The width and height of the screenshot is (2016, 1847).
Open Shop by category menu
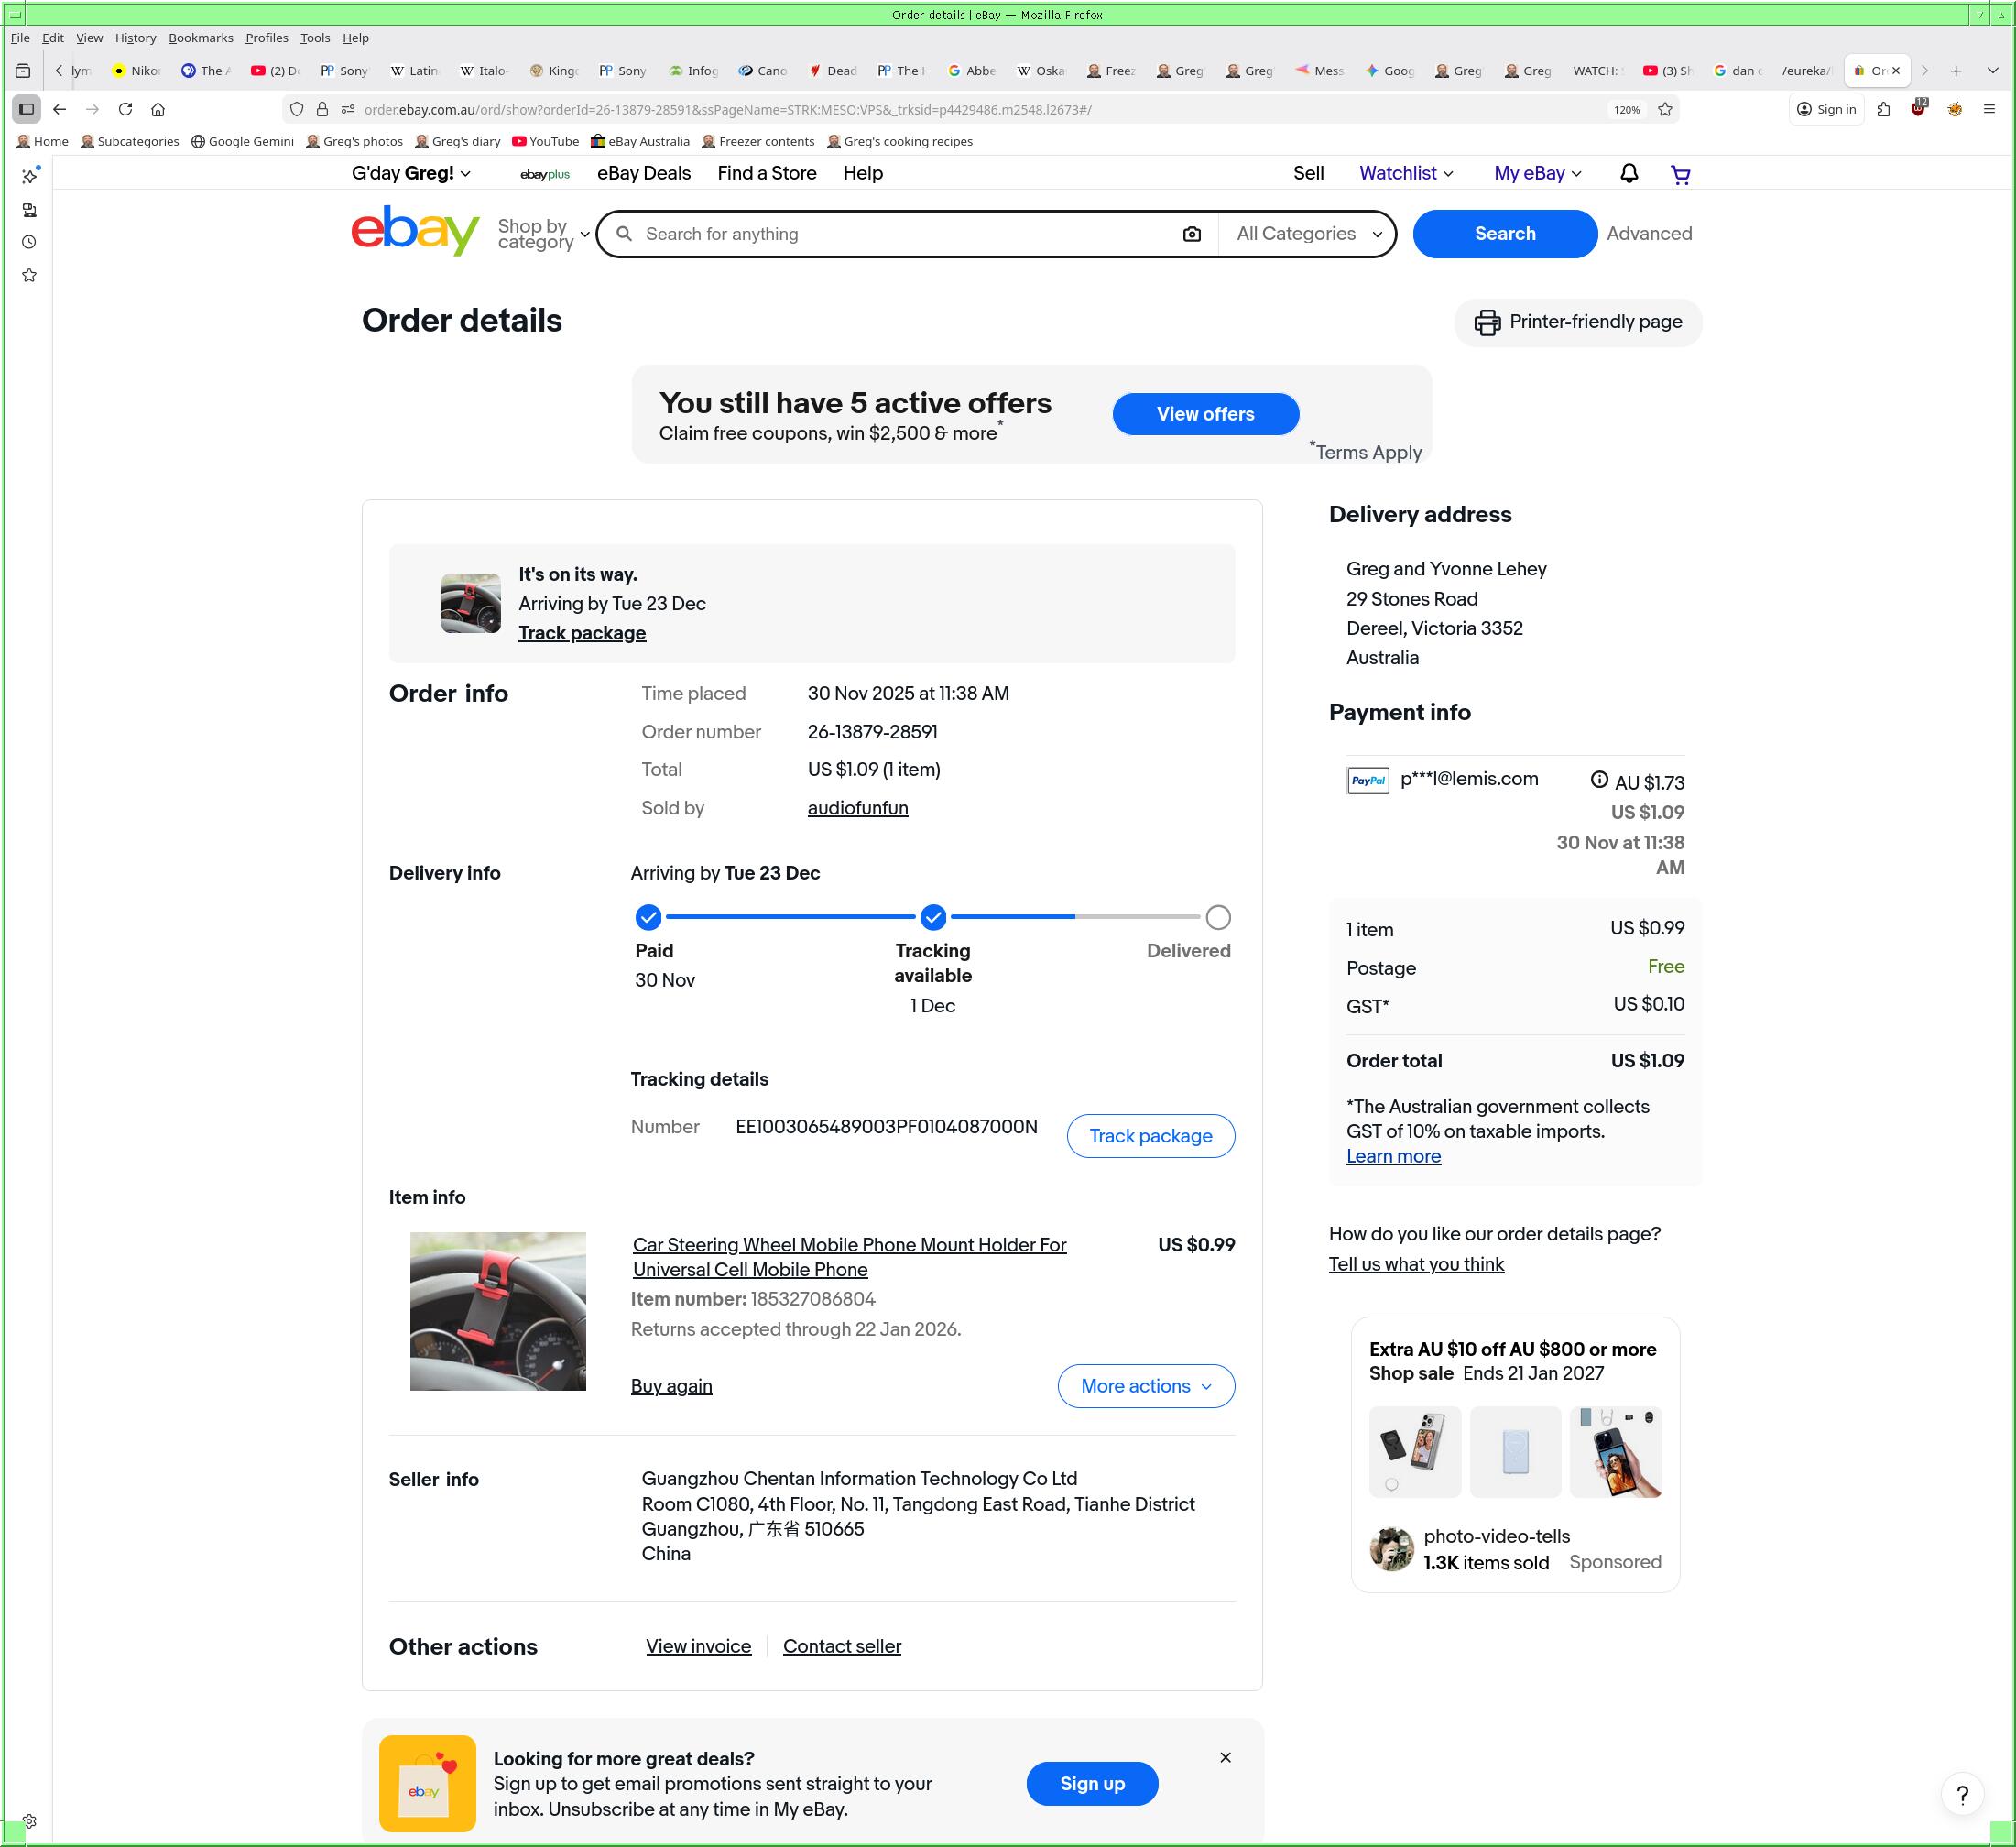point(543,234)
